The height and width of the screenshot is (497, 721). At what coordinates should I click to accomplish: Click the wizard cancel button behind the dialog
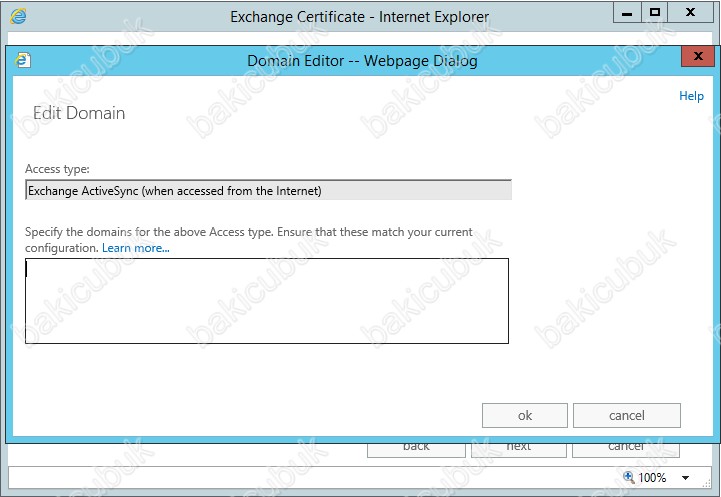tap(626, 448)
